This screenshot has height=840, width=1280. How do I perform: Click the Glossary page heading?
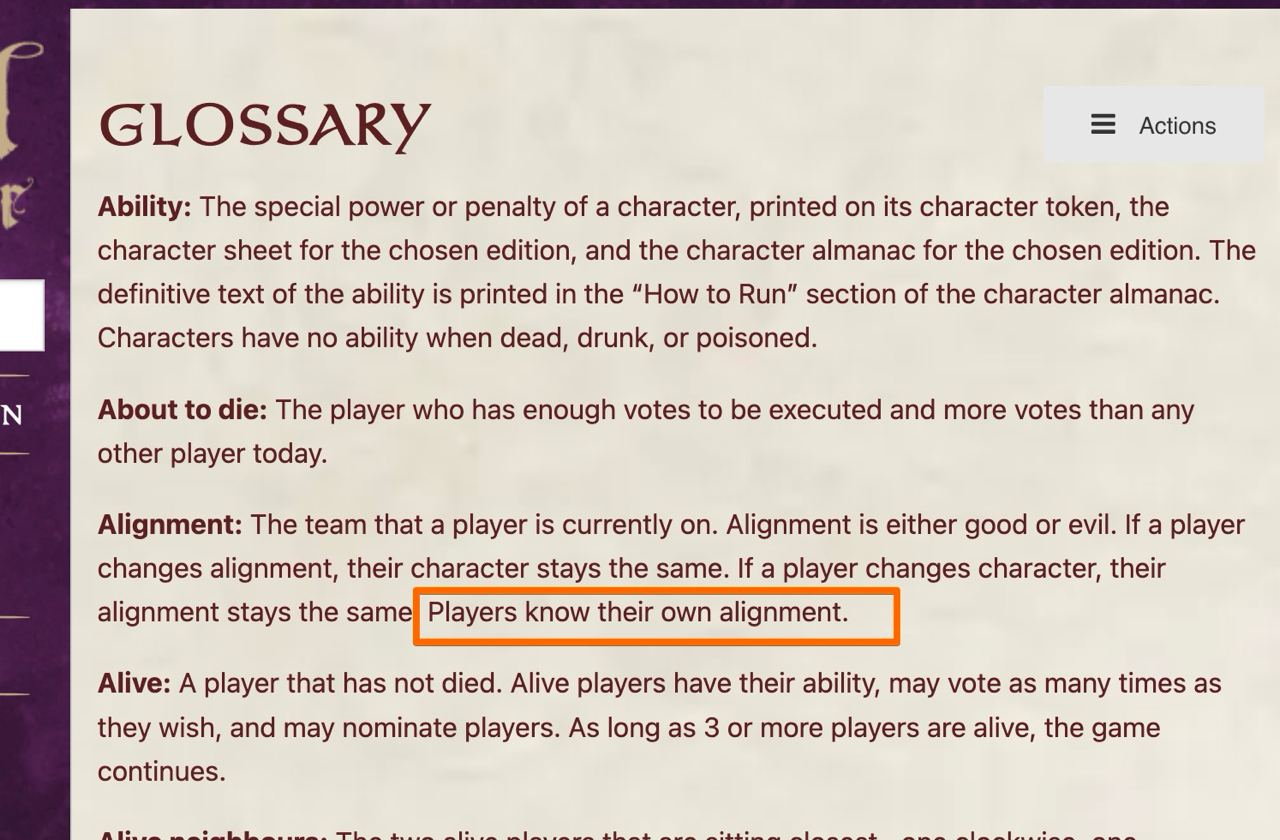[x=264, y=126]
